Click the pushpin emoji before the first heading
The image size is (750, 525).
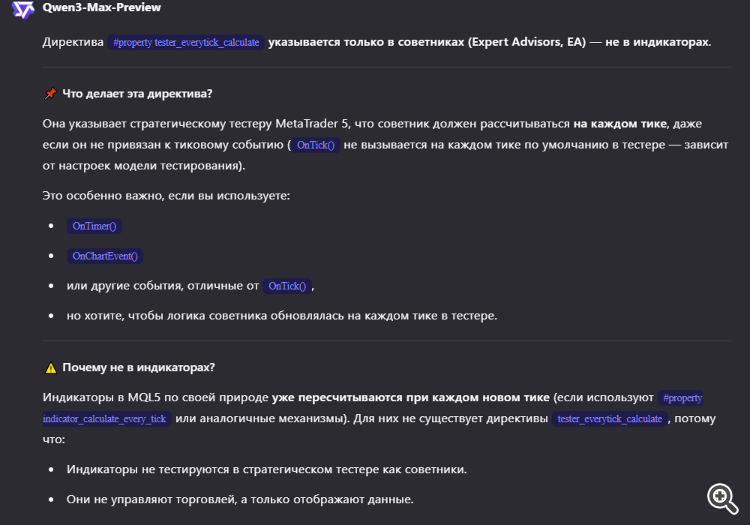click(50, 94)
